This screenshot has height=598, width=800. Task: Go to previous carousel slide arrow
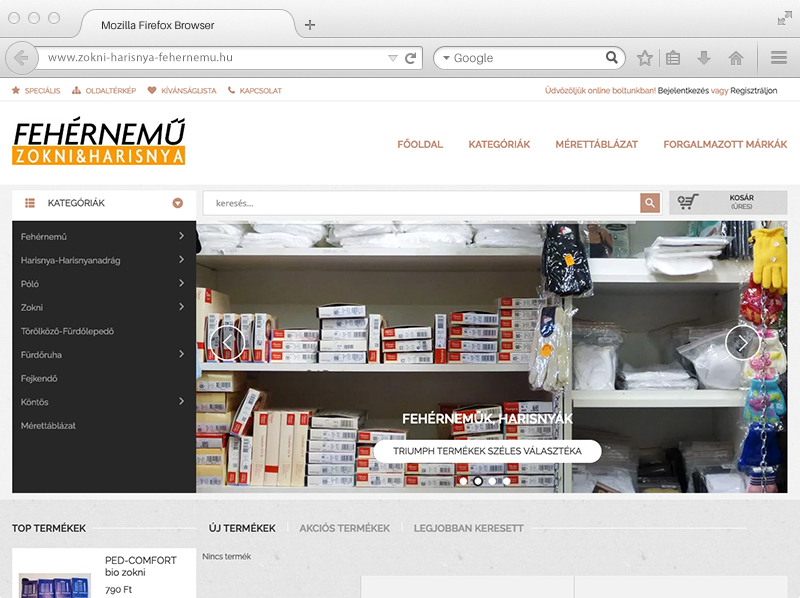point(227,343)
